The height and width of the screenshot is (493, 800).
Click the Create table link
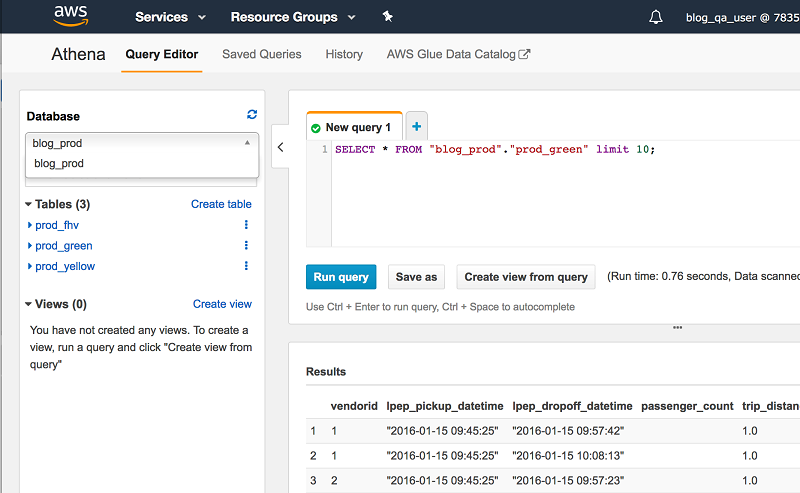click(x=221, y=204)
